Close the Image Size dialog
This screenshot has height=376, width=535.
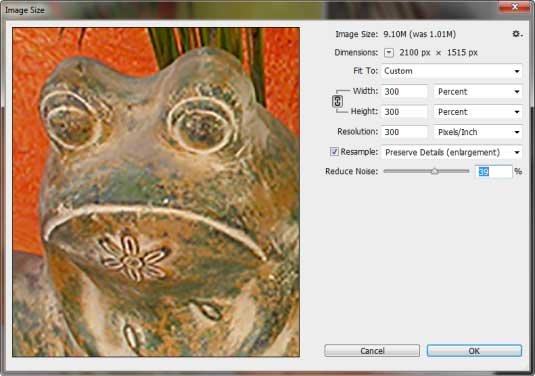515,7
